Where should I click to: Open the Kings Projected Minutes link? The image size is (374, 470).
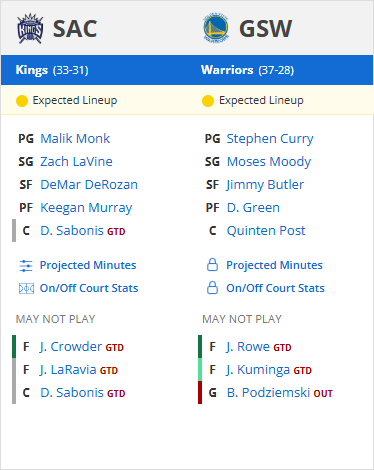88,265
